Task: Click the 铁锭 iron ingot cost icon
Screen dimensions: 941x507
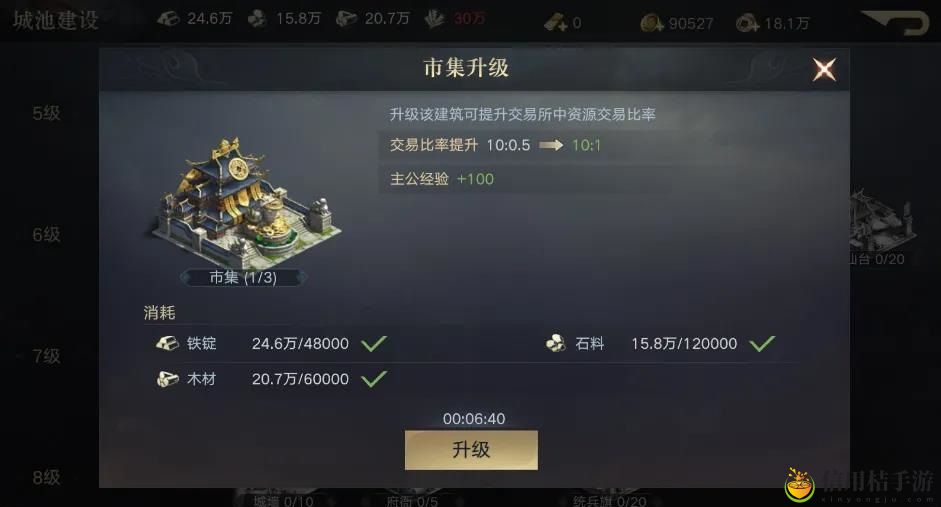Action: 167,343
